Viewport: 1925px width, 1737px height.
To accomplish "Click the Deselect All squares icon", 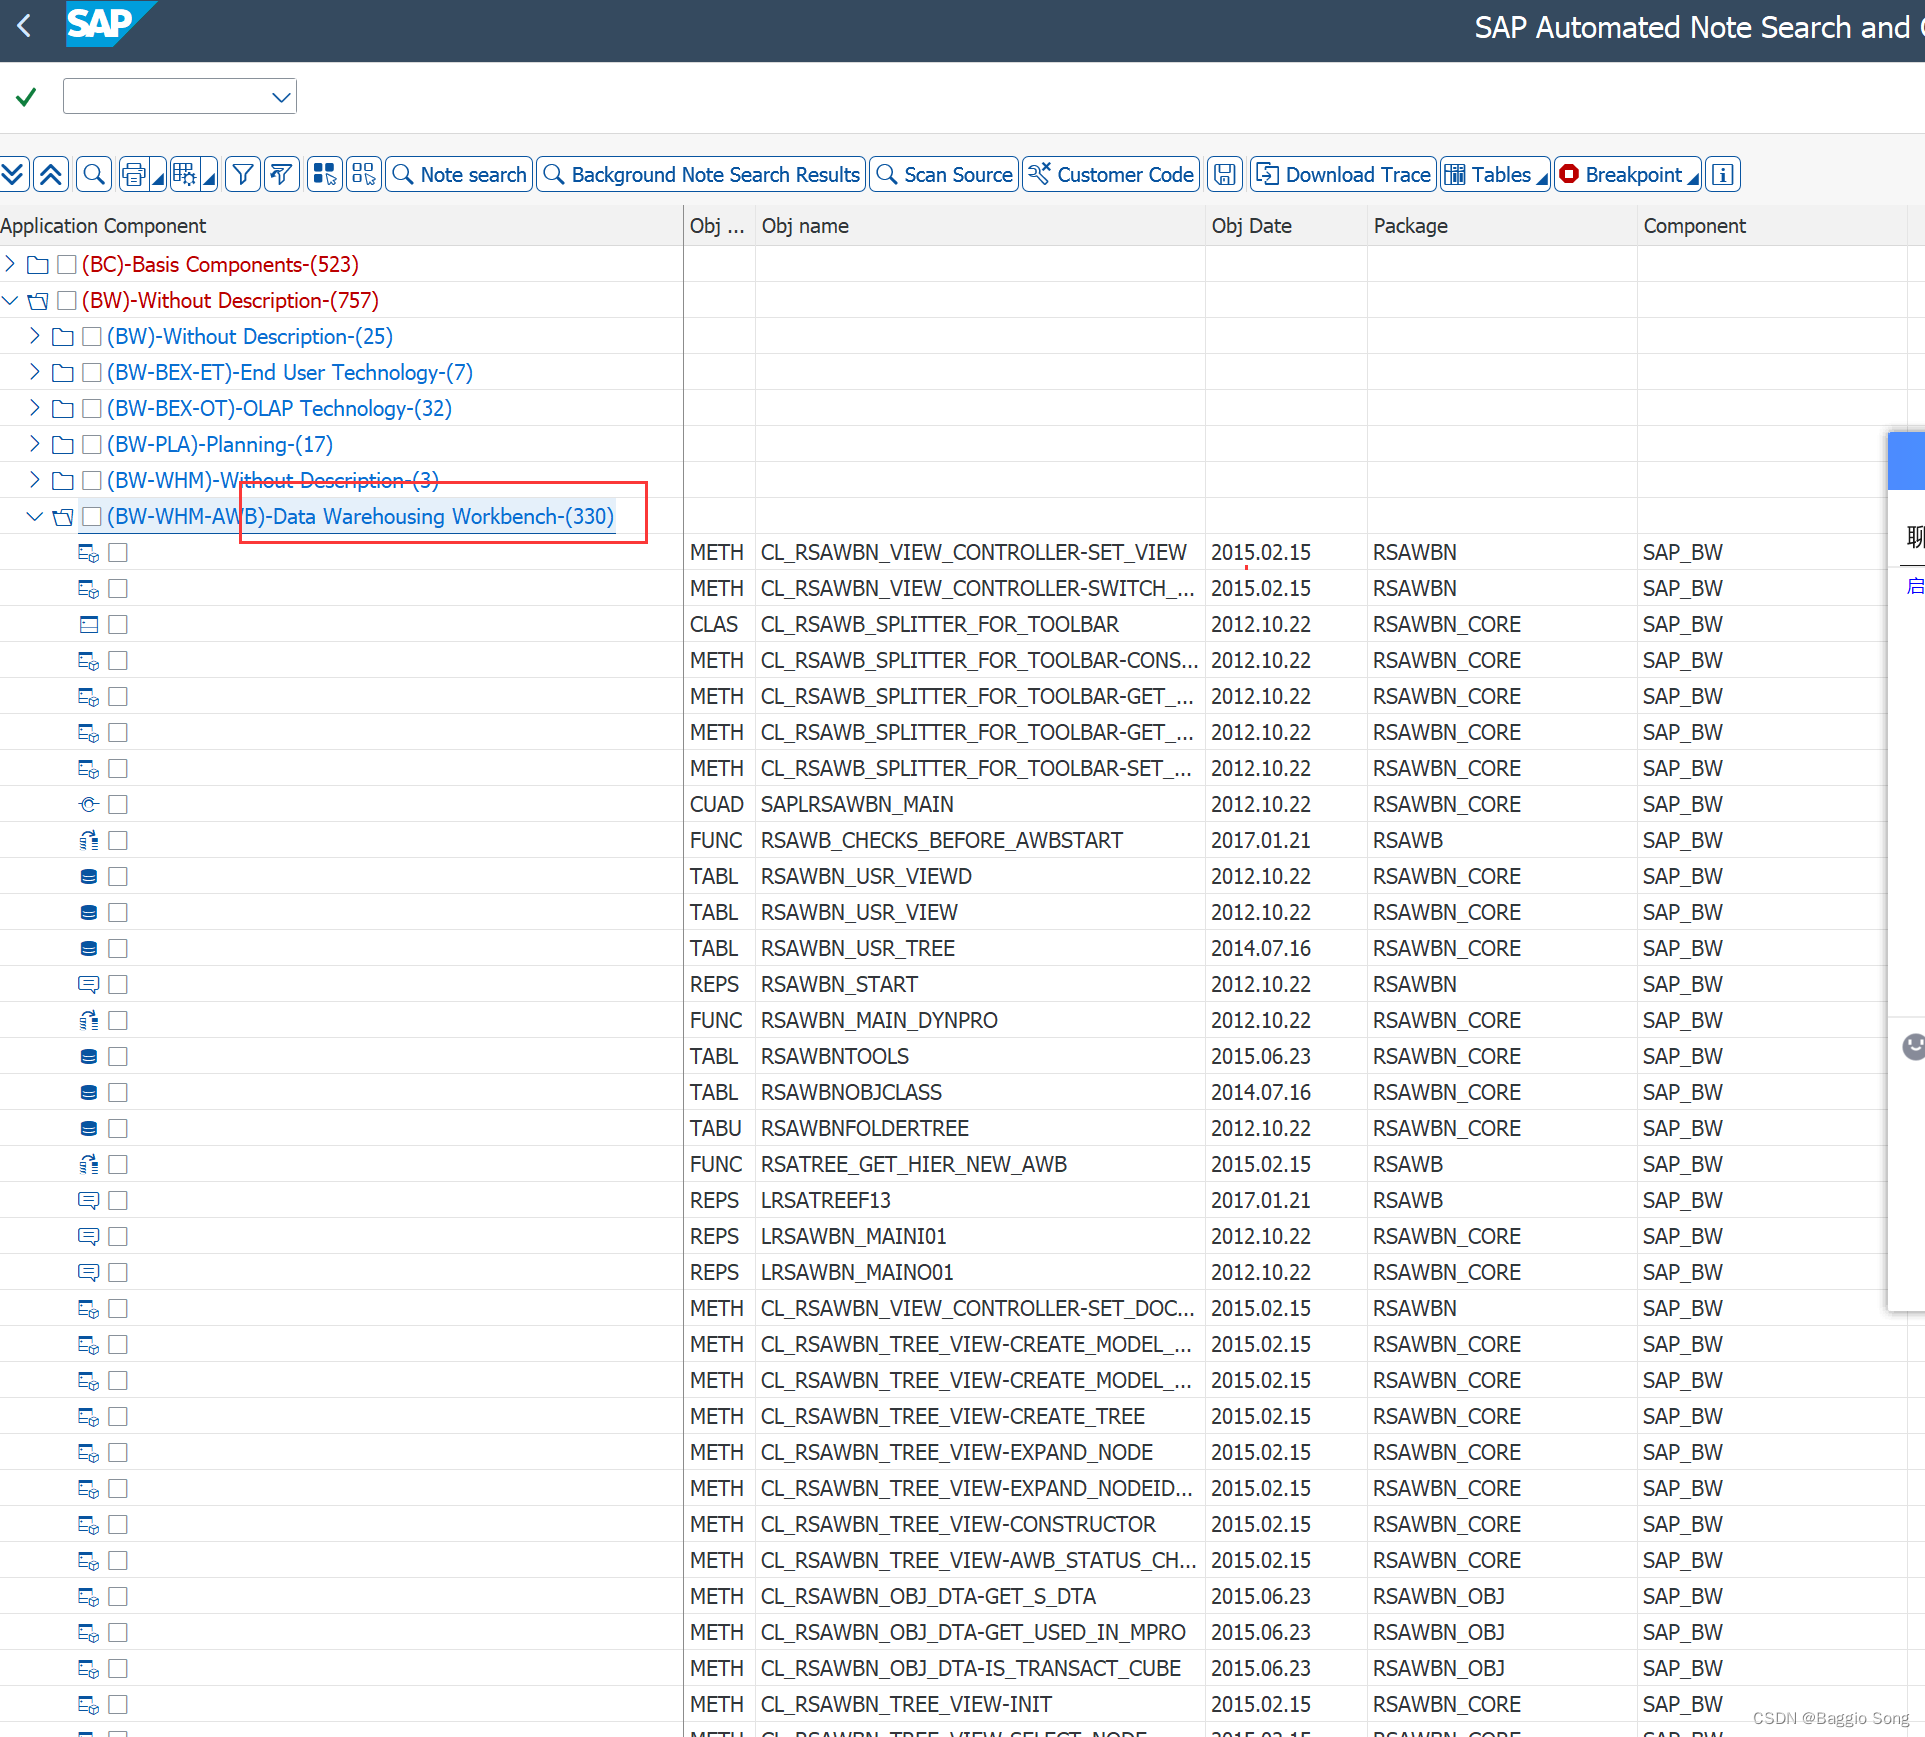I will (364, 175).
